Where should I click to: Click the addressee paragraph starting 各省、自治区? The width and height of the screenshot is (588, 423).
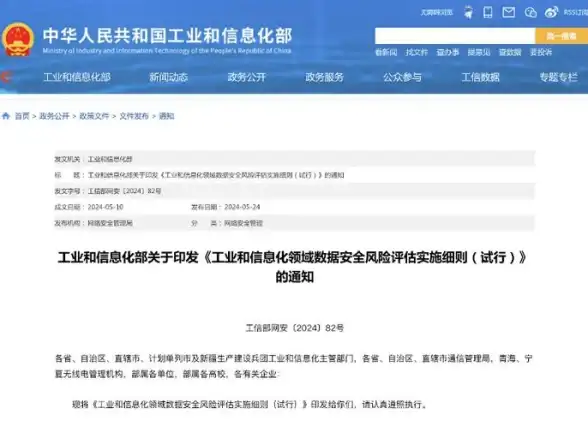coord(294,366)
